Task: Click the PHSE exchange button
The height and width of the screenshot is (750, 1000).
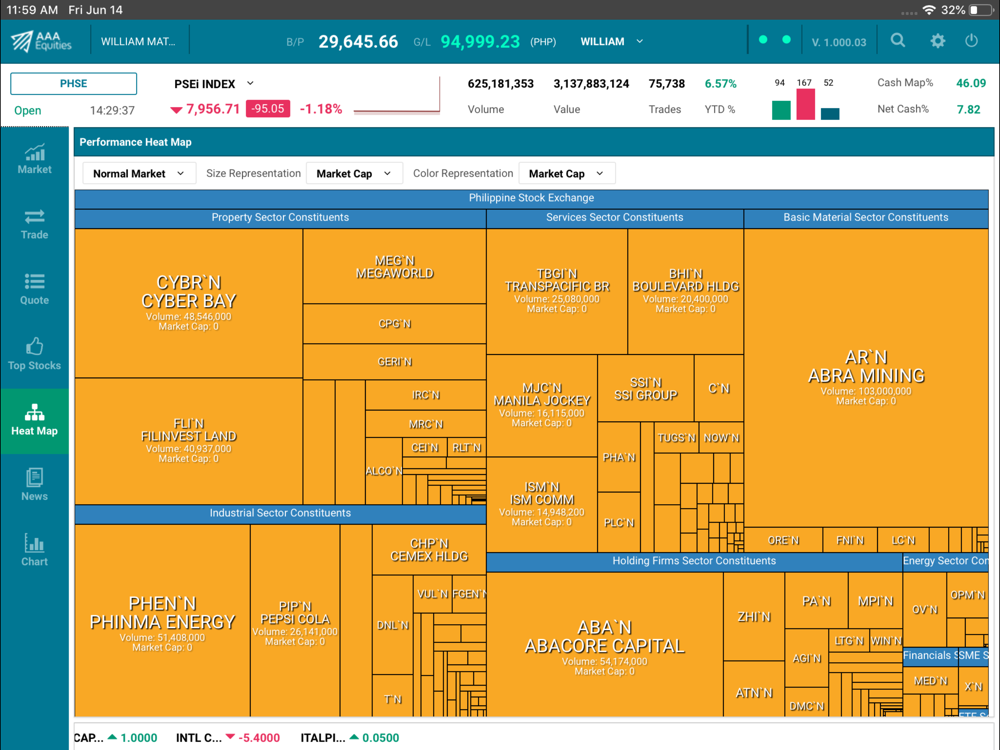Action: [x=73, y=84]
